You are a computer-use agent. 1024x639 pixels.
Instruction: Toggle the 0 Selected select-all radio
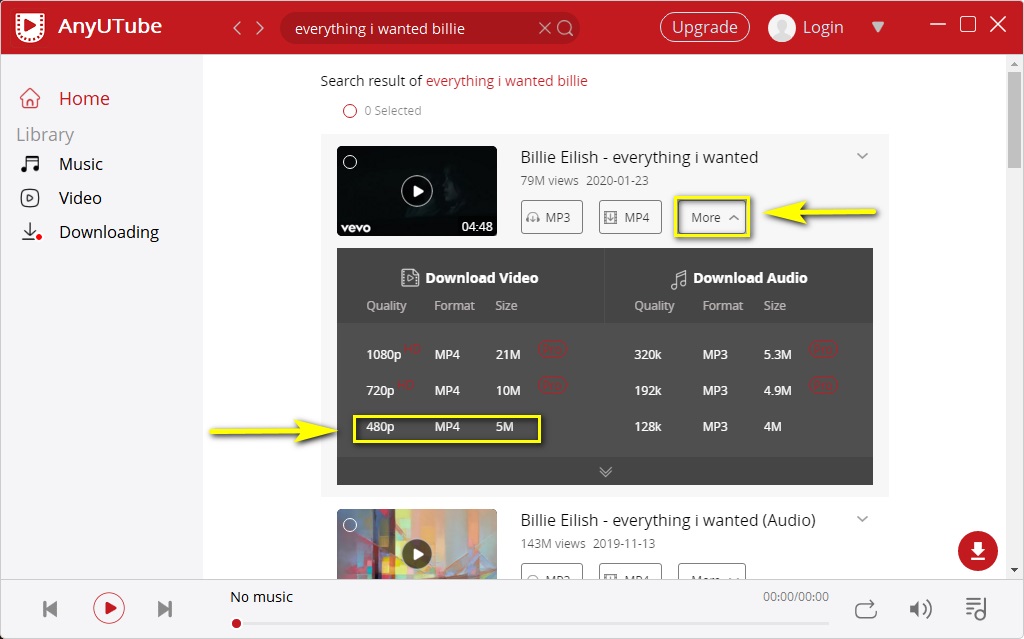pos(350,111)
